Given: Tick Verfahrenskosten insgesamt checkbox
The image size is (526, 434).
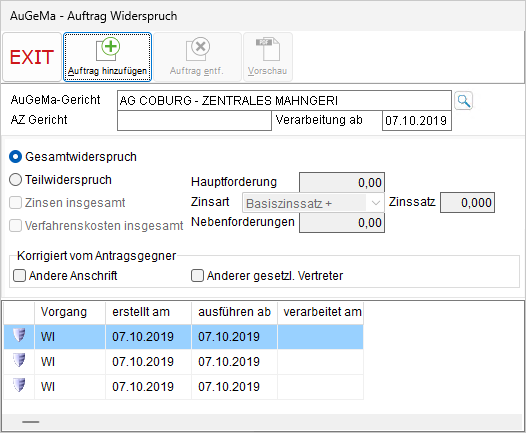Looking at the screenshot, I should click(x=15, y=226).
